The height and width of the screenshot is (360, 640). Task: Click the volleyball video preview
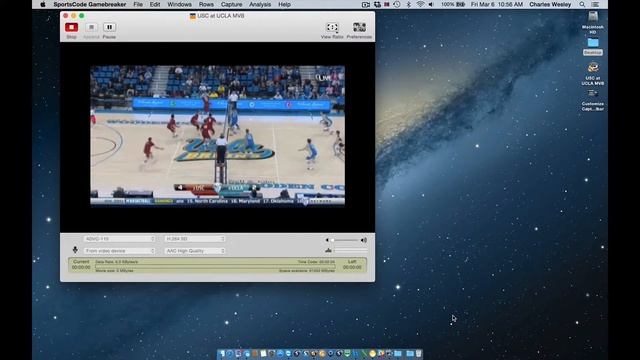pos(217,135)
